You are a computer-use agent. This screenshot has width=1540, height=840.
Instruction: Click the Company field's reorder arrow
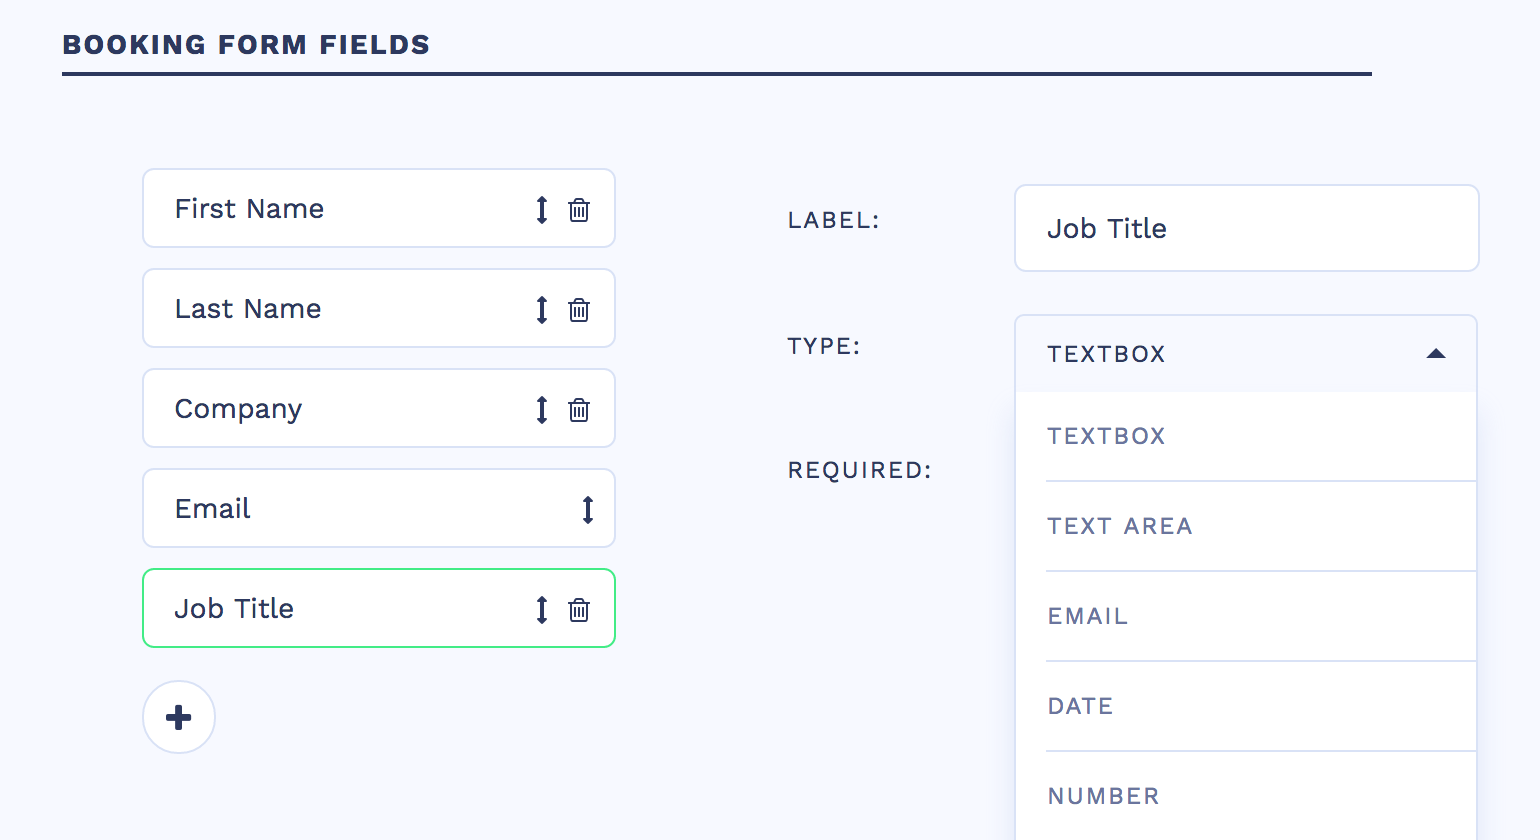coord(542,410)
